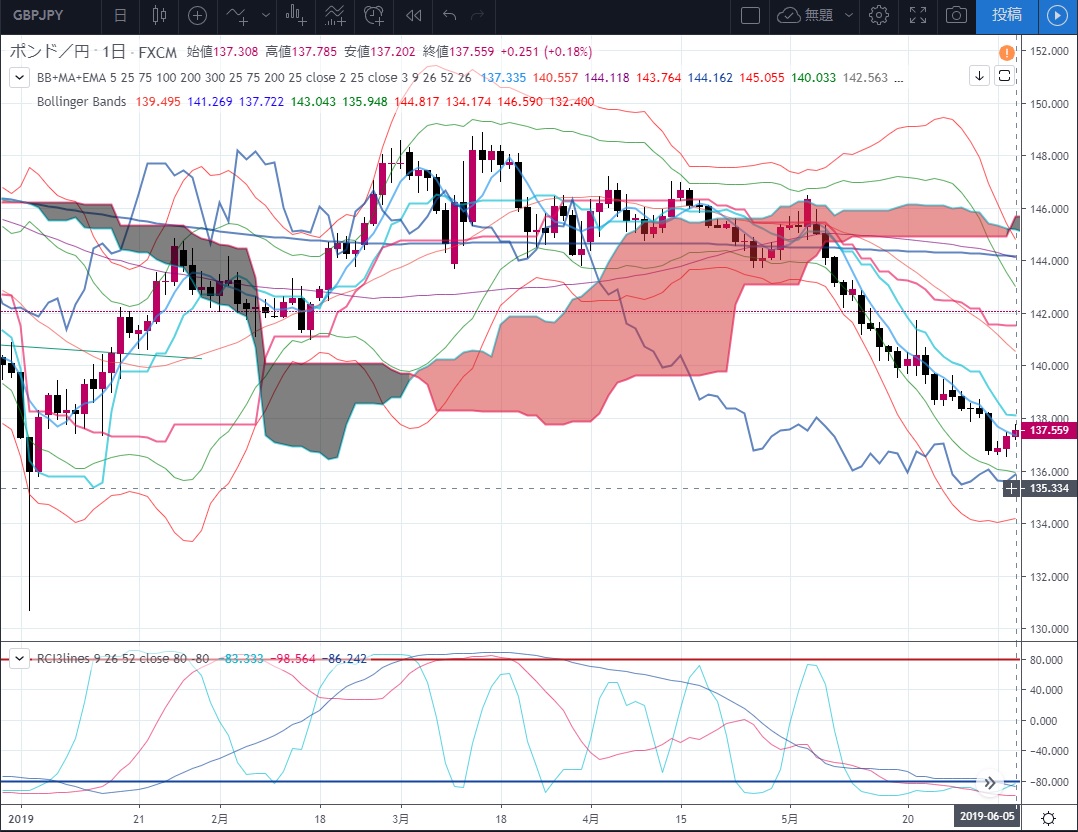Open the financials bar chart tool
Viewport: 1078px width, 832px height.
click(x=296, y=15)
